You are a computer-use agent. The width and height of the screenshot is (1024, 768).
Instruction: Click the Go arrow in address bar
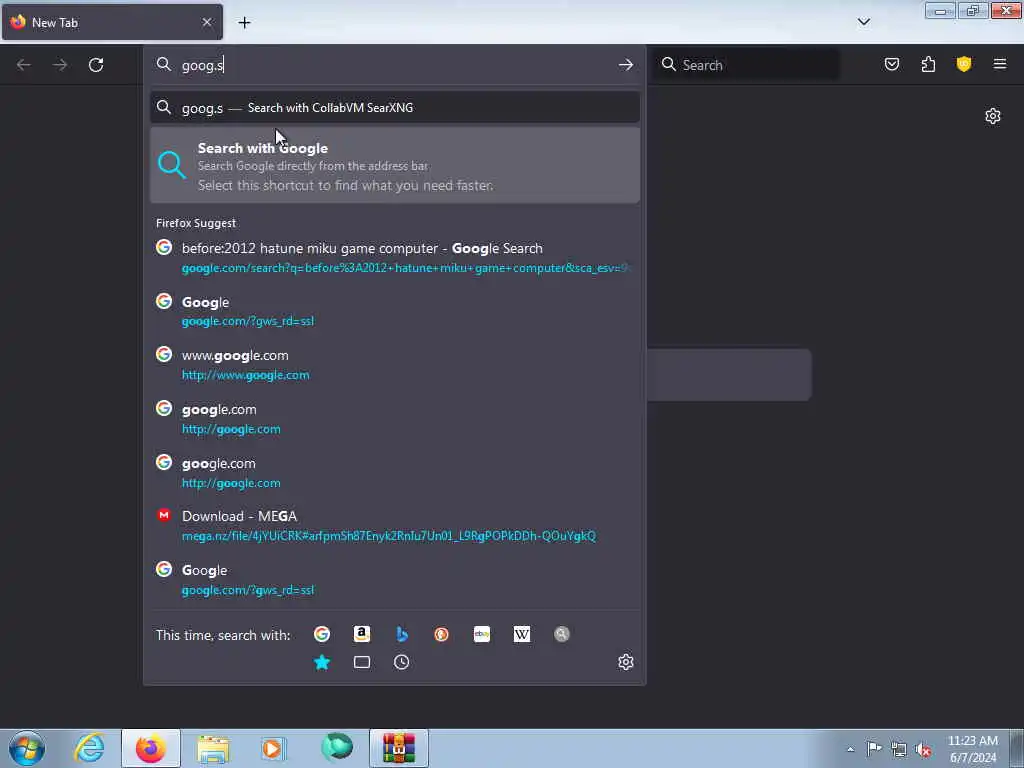(626, 65)
